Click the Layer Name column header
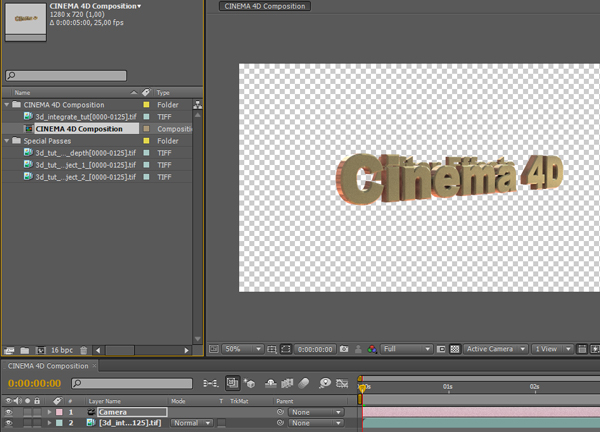The width and height of the screenshot is (600, 432). coord(104,401)
